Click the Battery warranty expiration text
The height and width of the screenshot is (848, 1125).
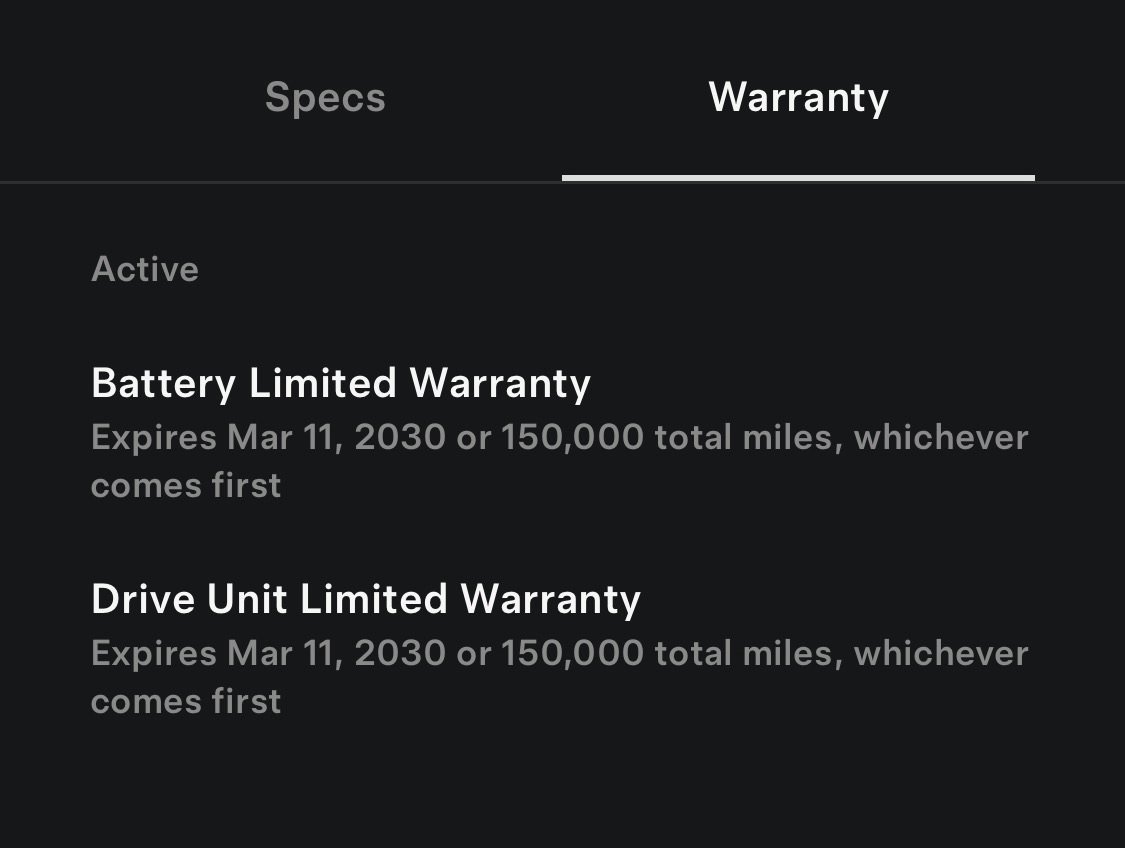click(560, 437)
